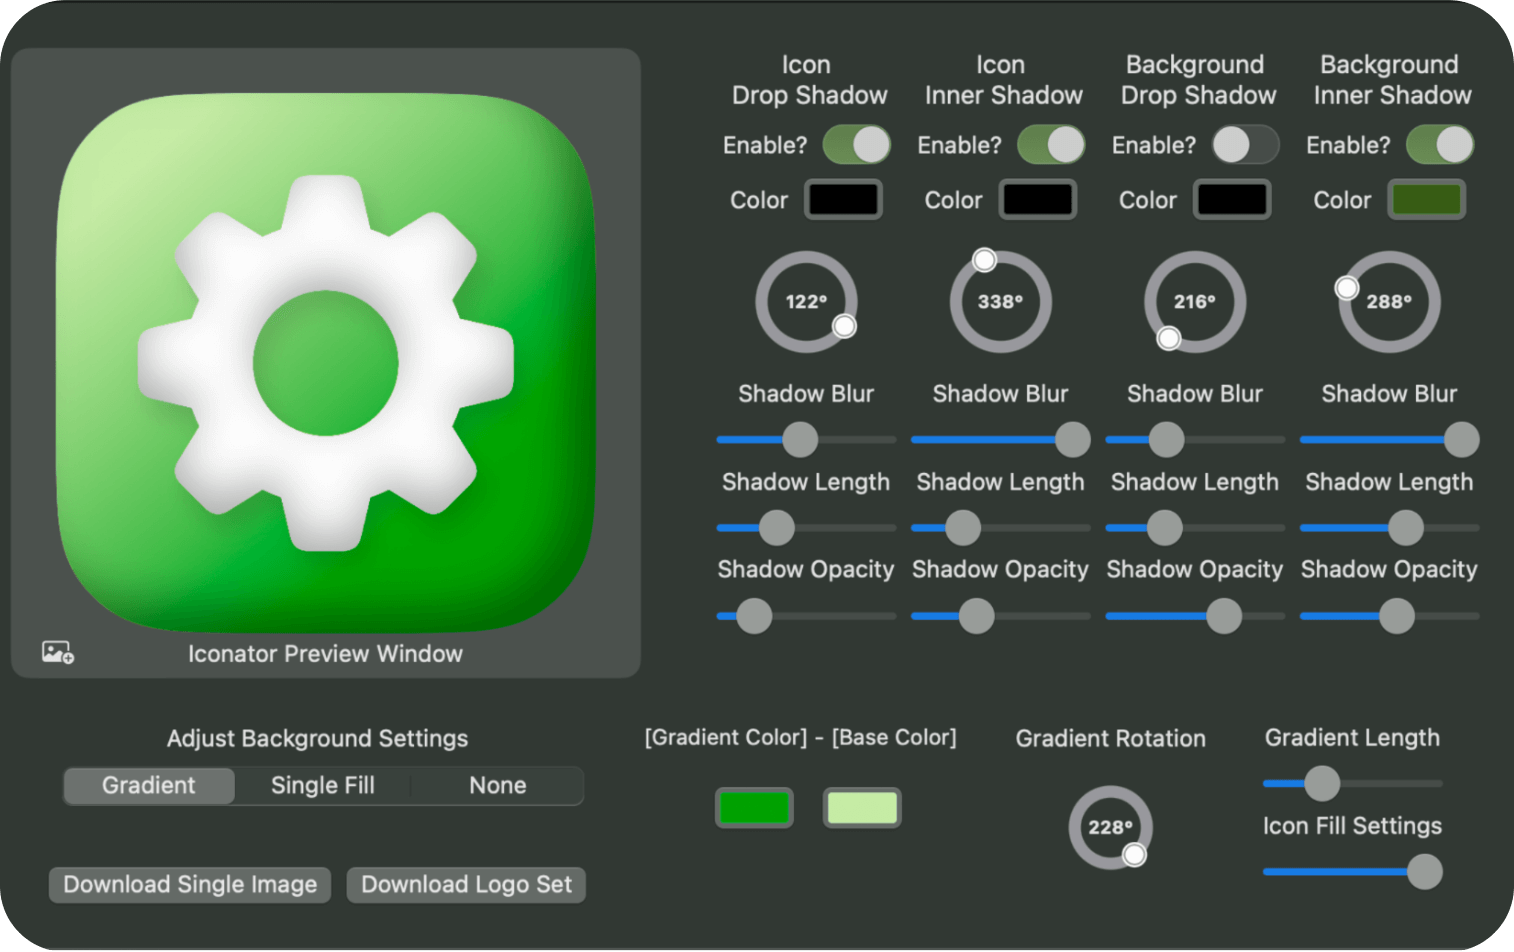
Task: Click Background Drop Shadow's Shadow Opacity slider
Action: [x=1195, y=616]
